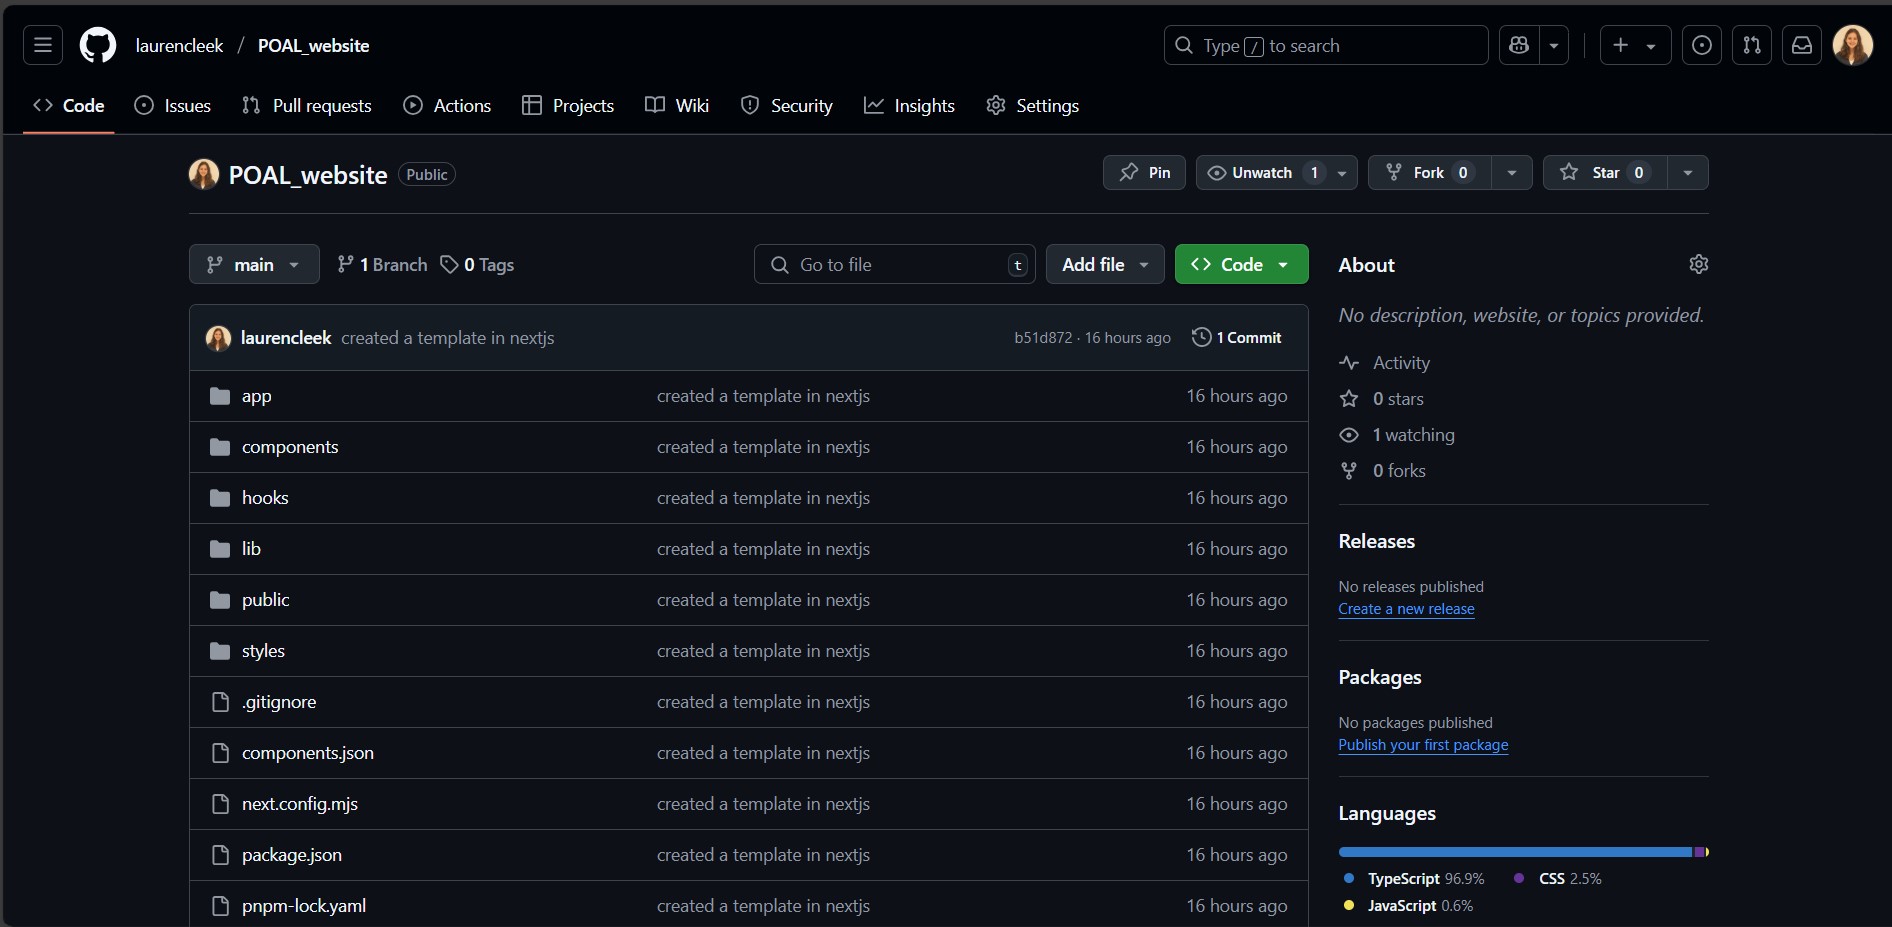The width and height of the screenshot is (1892, 927).
Task: Expand the Star lists dropdown arrow
Action: [x=1688, y=173]
